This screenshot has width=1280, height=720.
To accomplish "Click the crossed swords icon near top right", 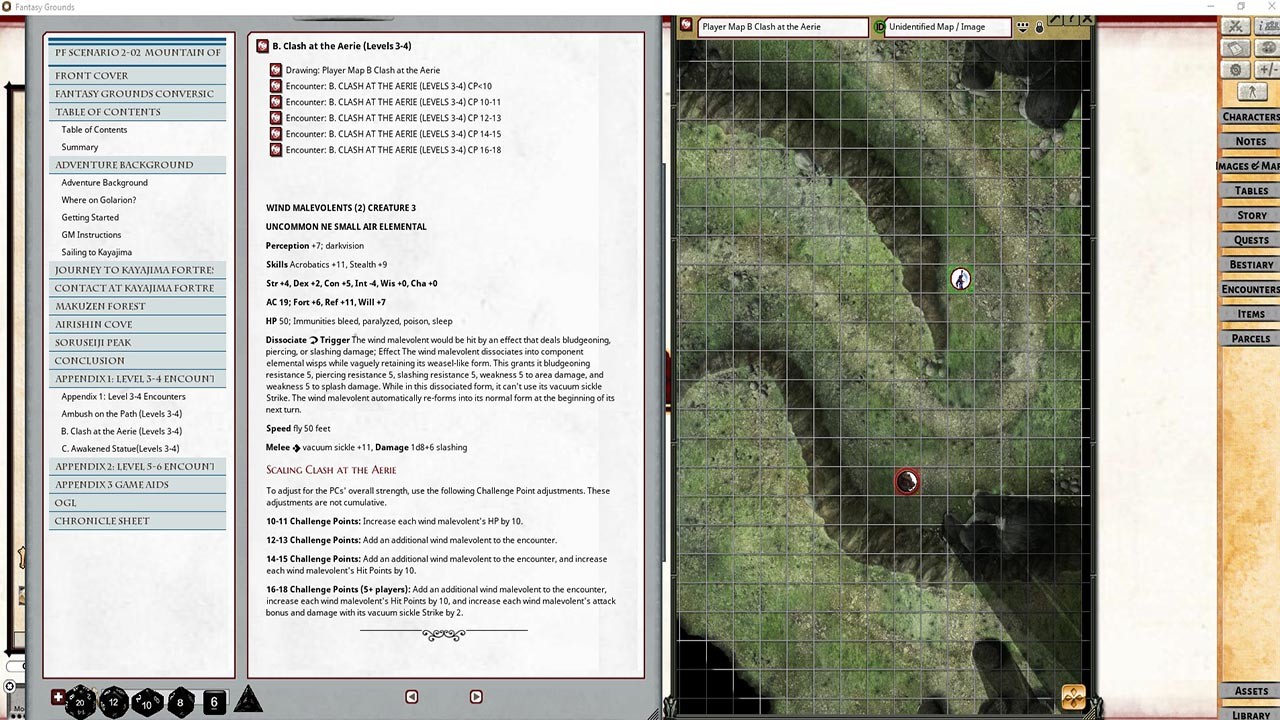I will (x=1234, y=27).
